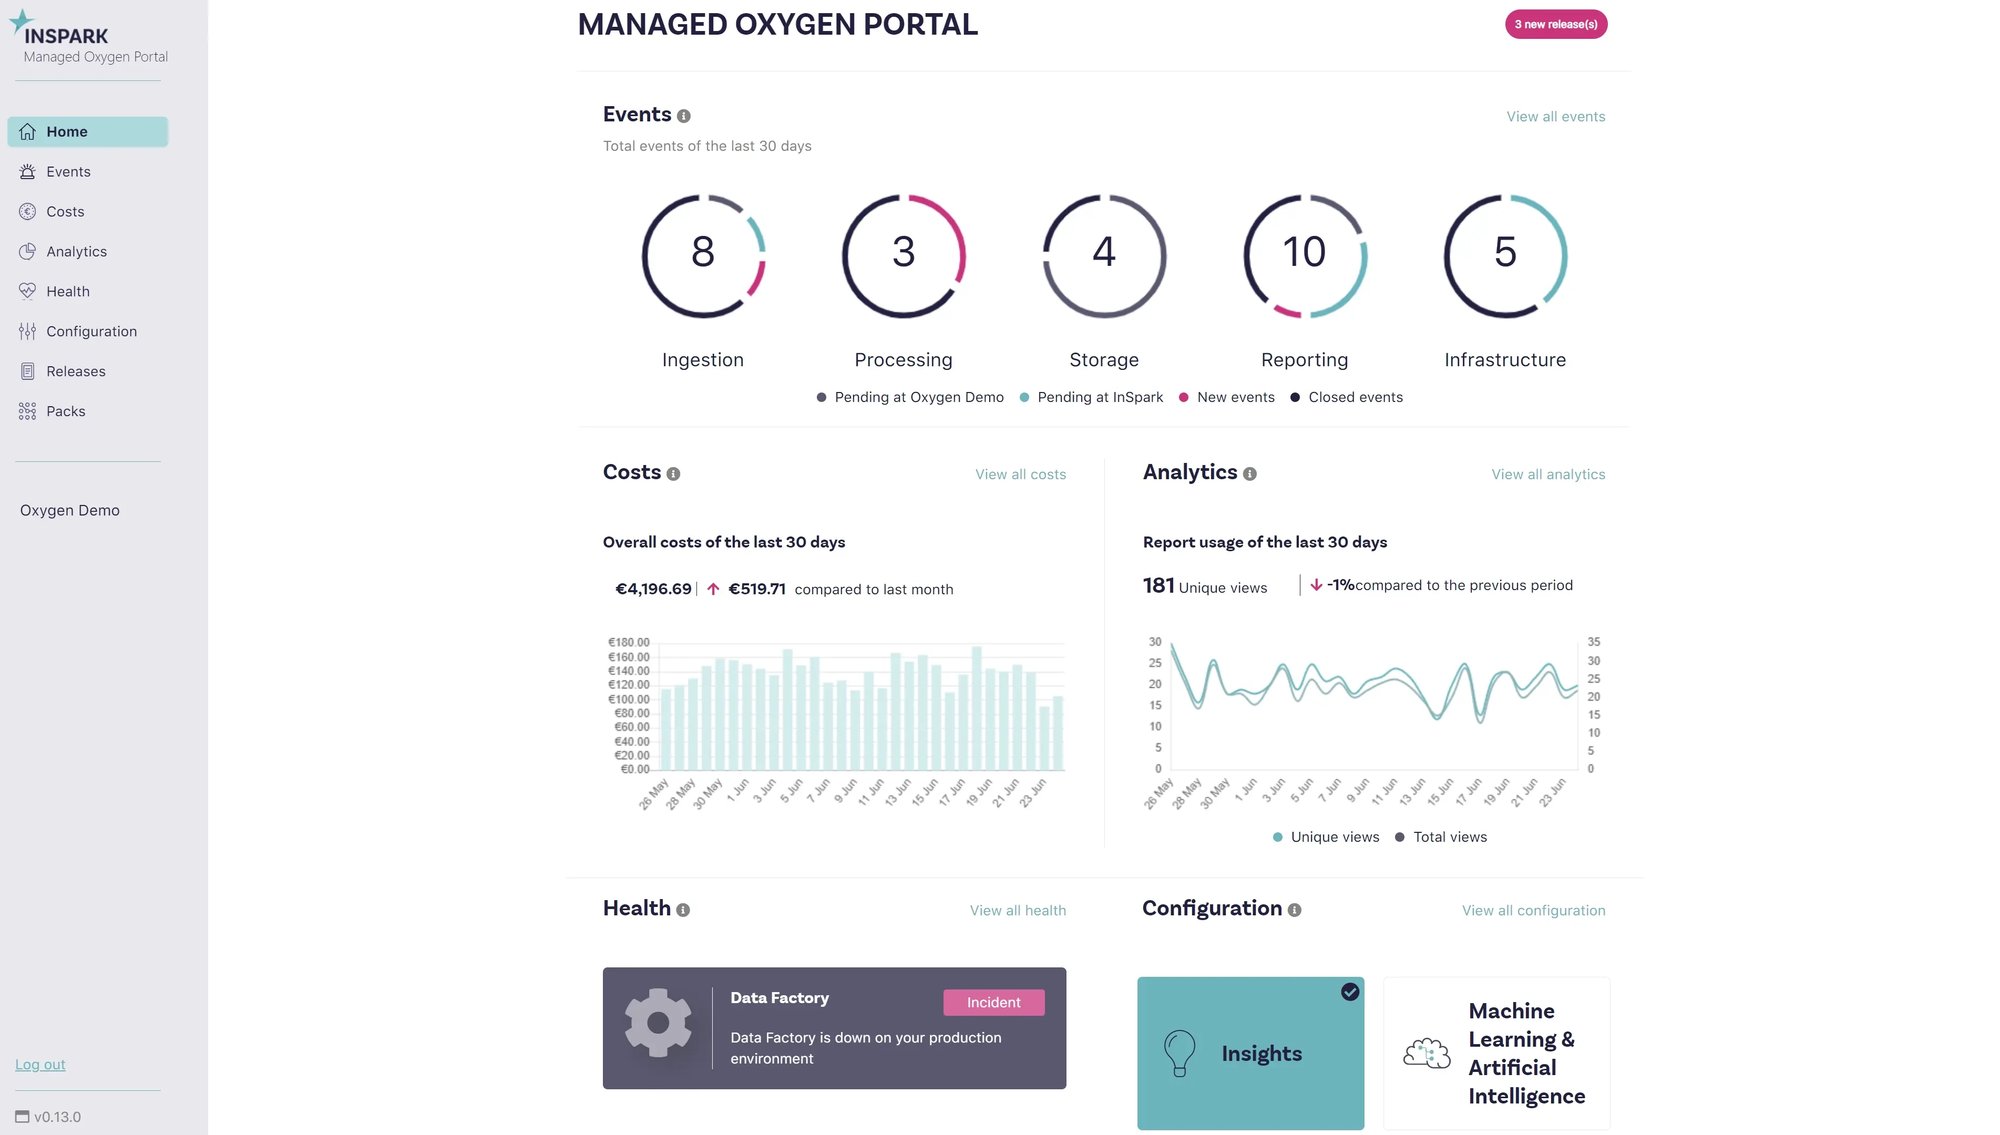Click the Oxygen Demo tenant name
Screen dimensions: 2000x1135
click(70, 511)
